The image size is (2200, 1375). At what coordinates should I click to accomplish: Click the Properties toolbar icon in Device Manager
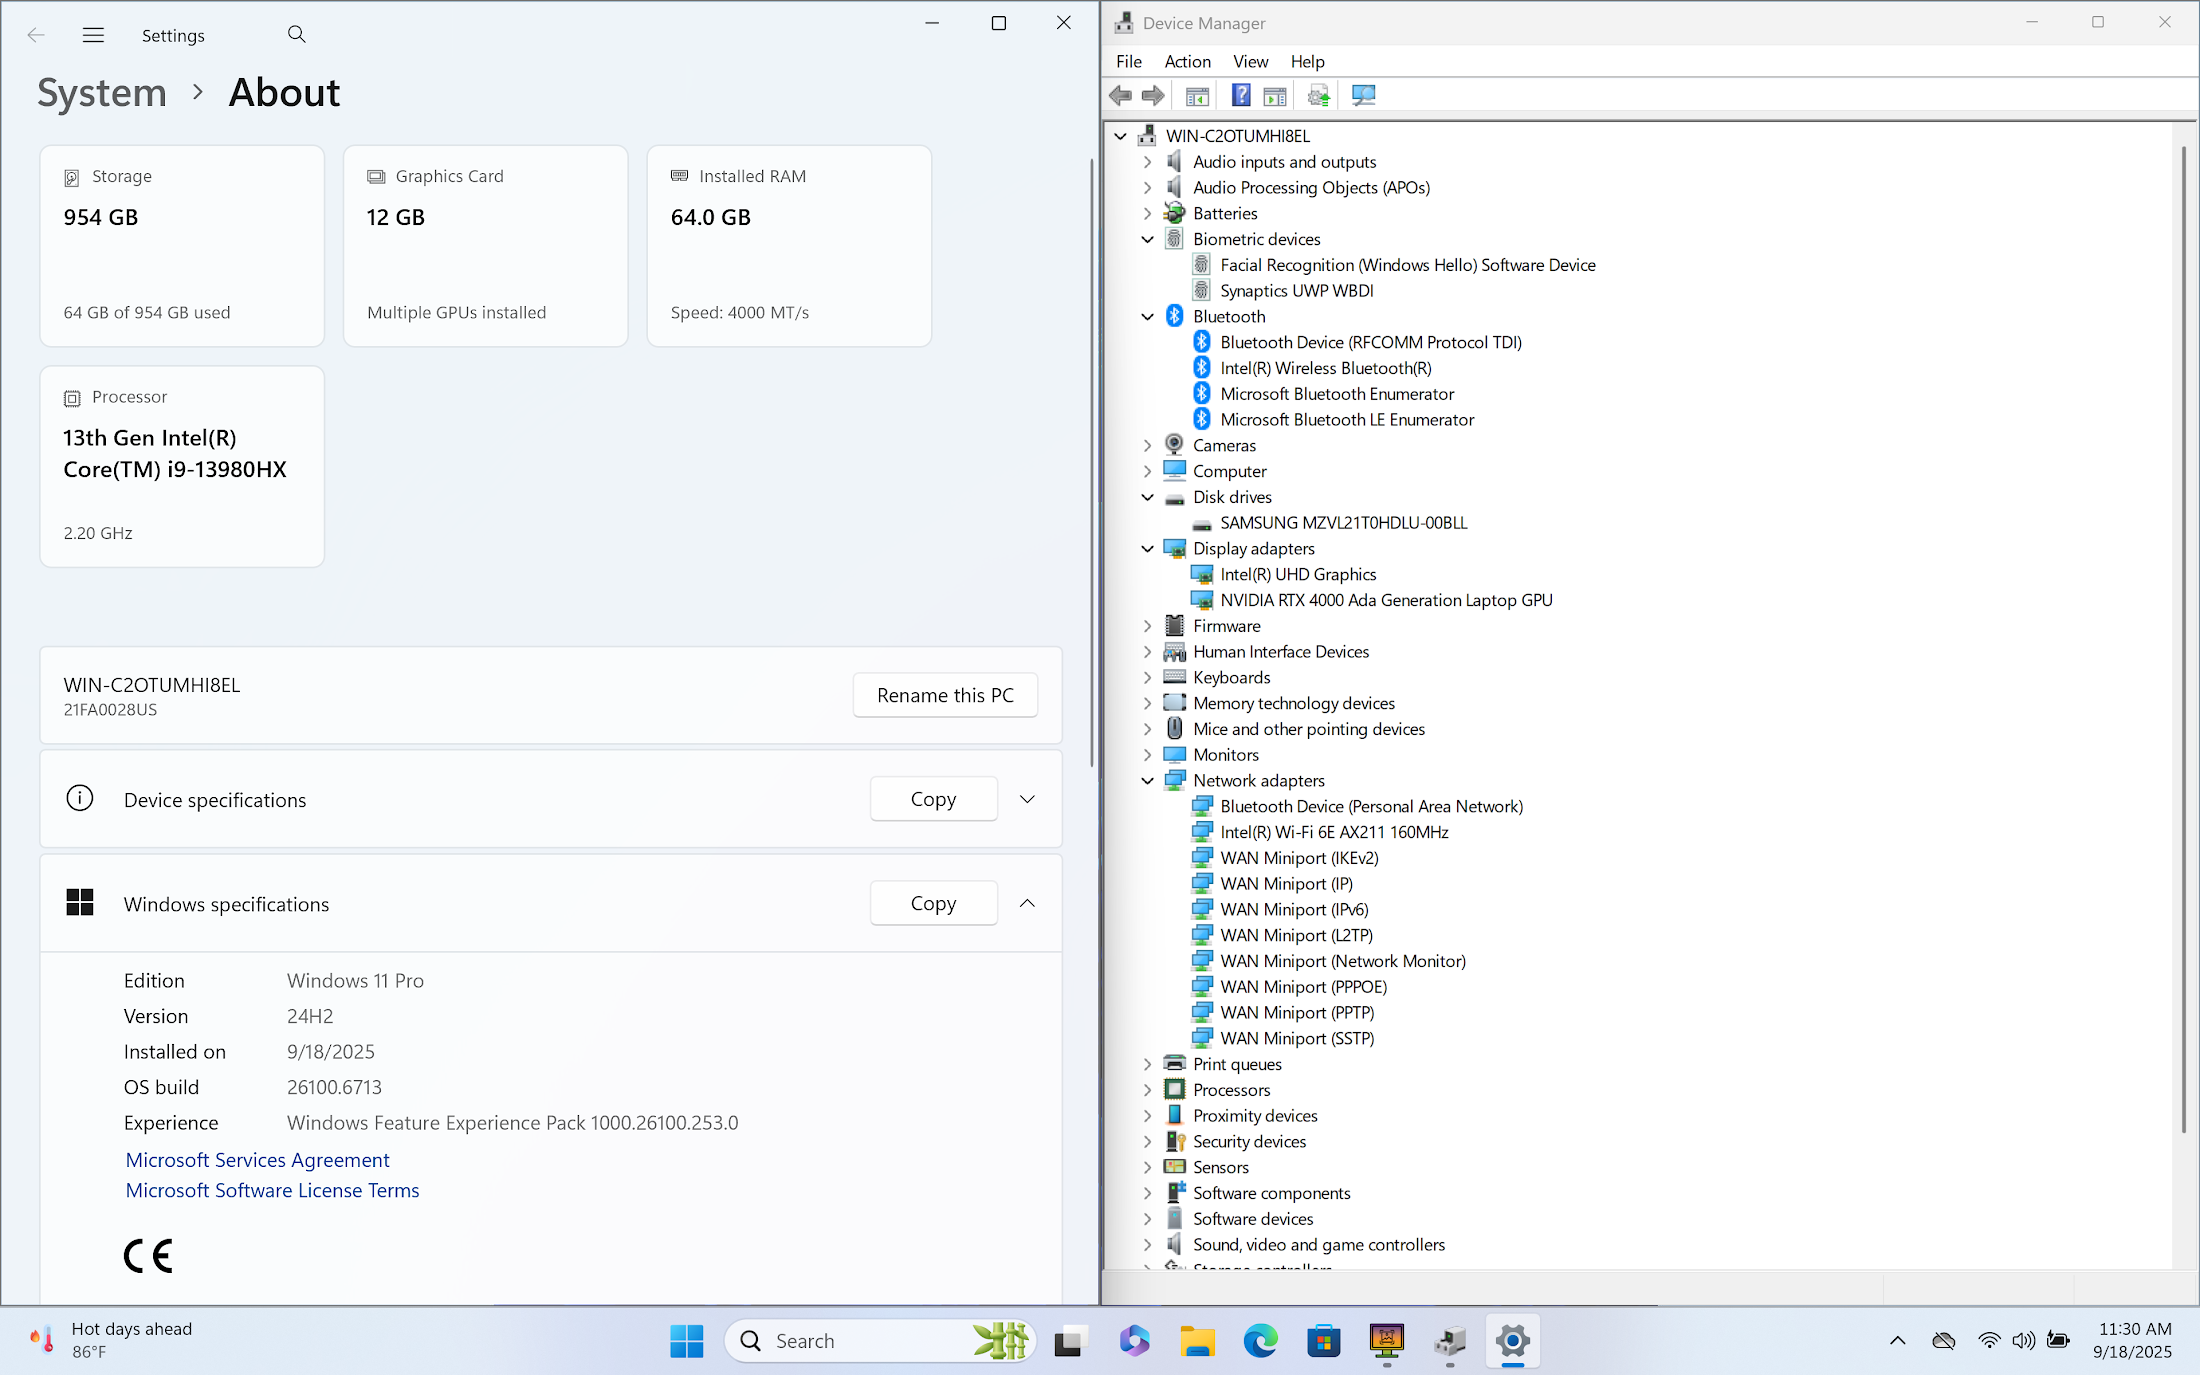[1275, 96]
